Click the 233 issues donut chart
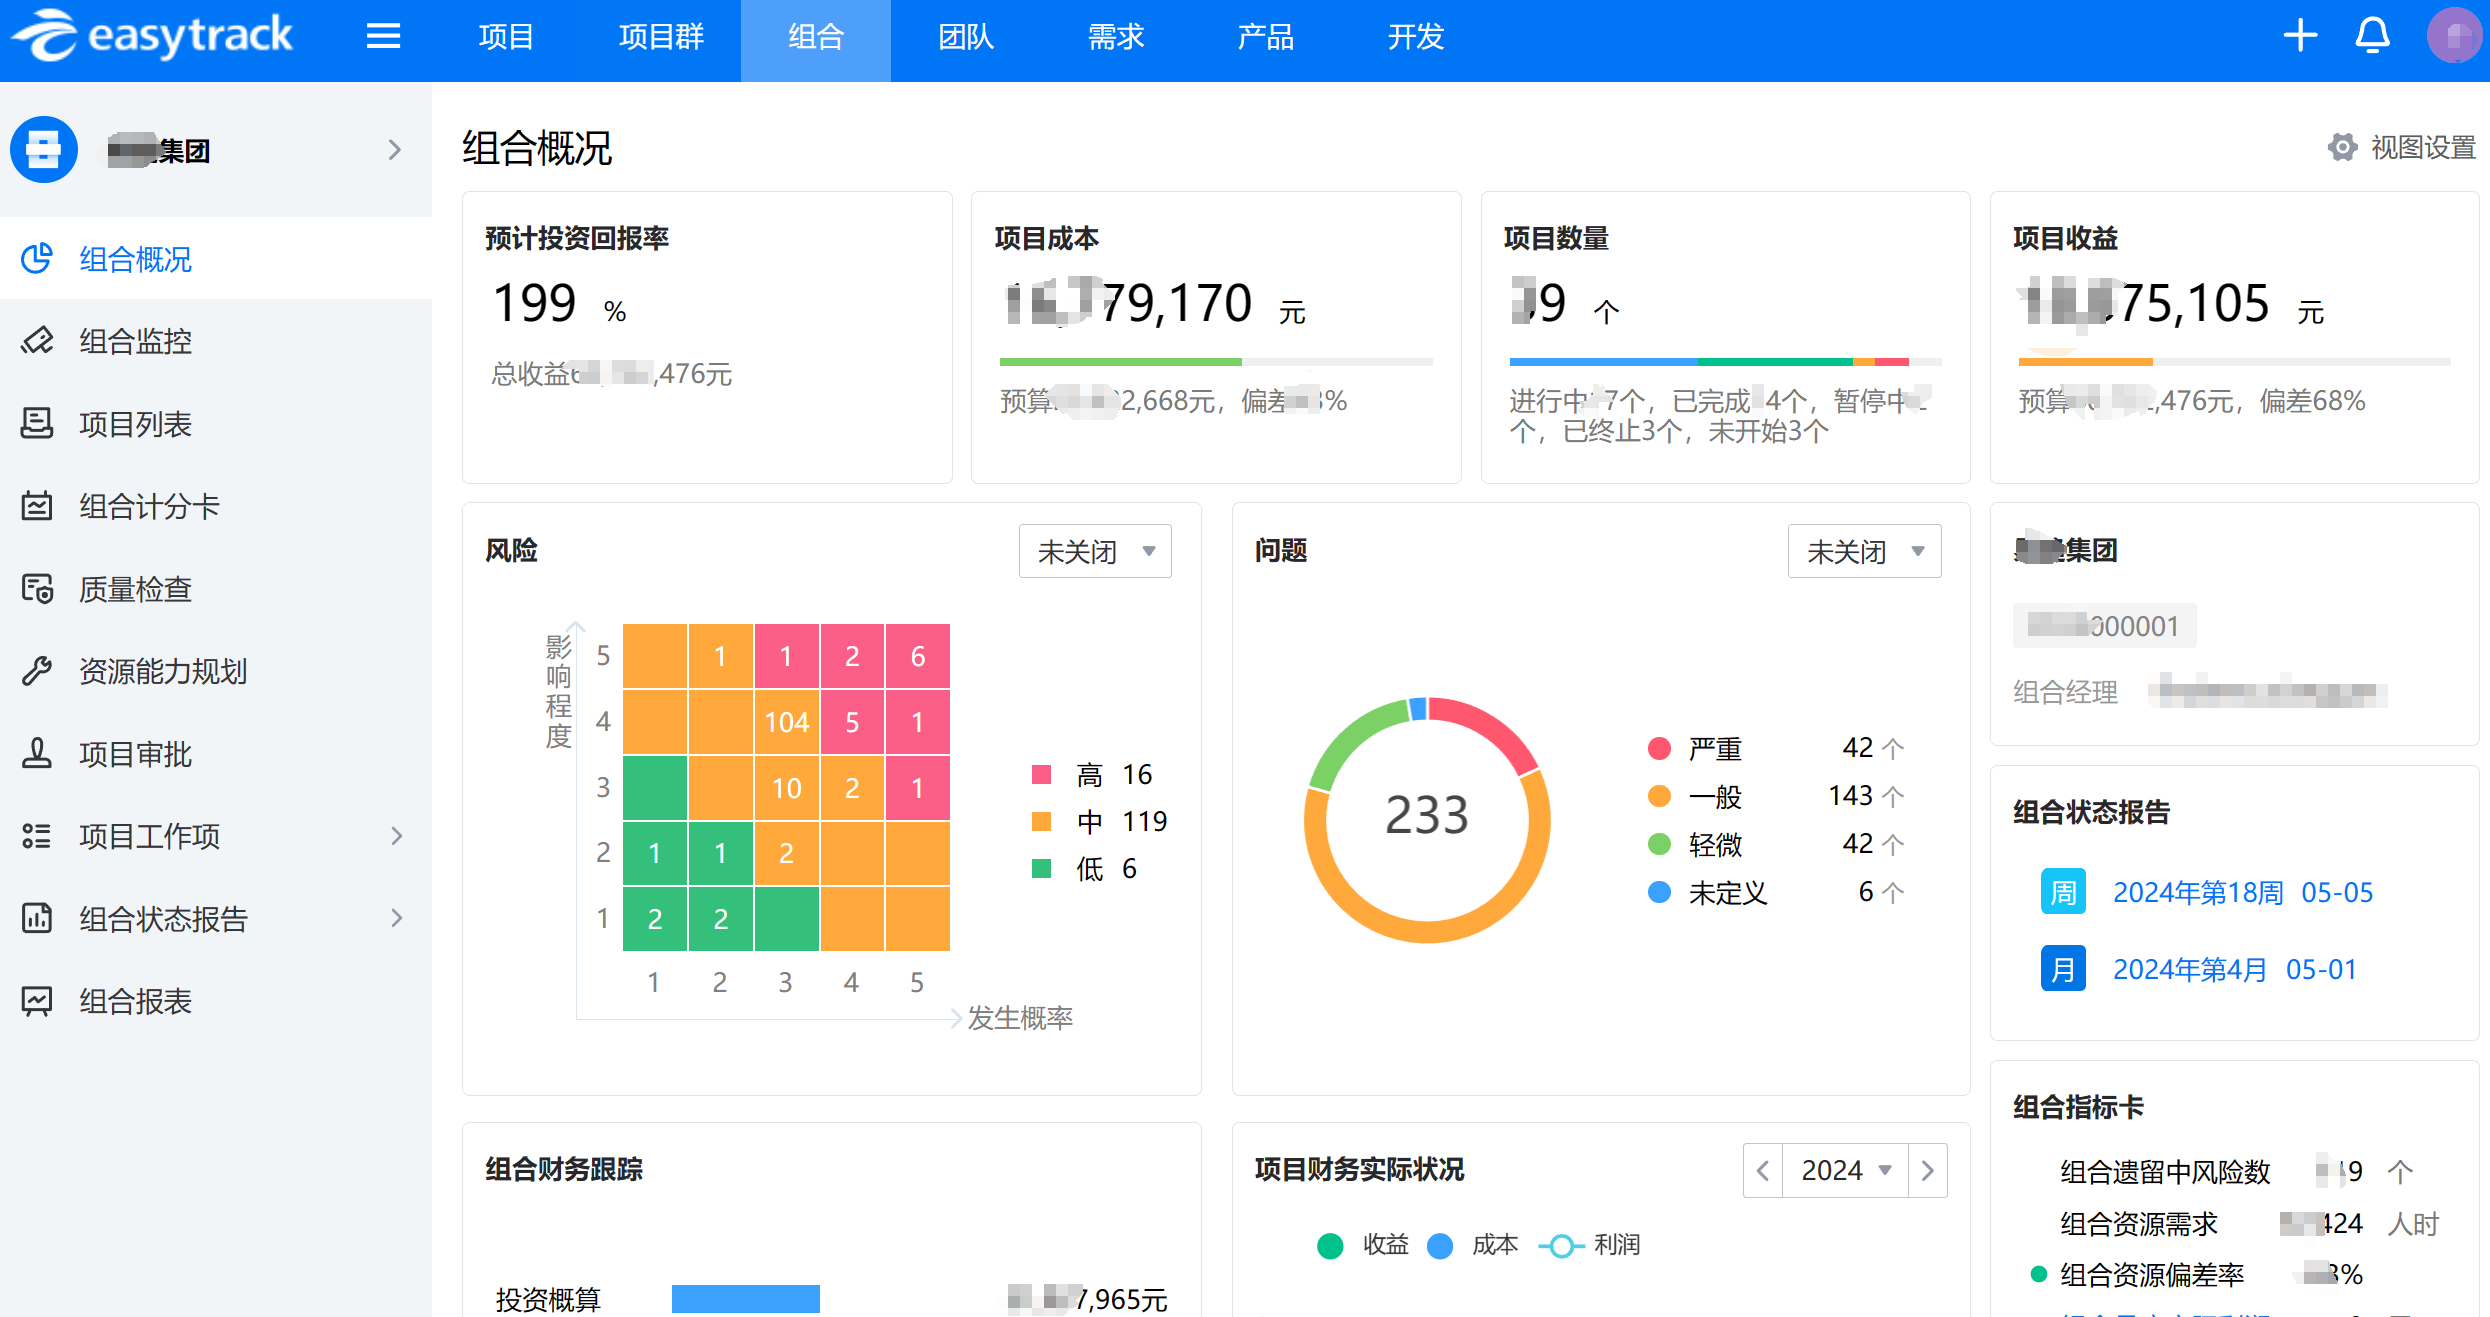The width and height of the screenshot is (2490, 1317). (1427, 819)
